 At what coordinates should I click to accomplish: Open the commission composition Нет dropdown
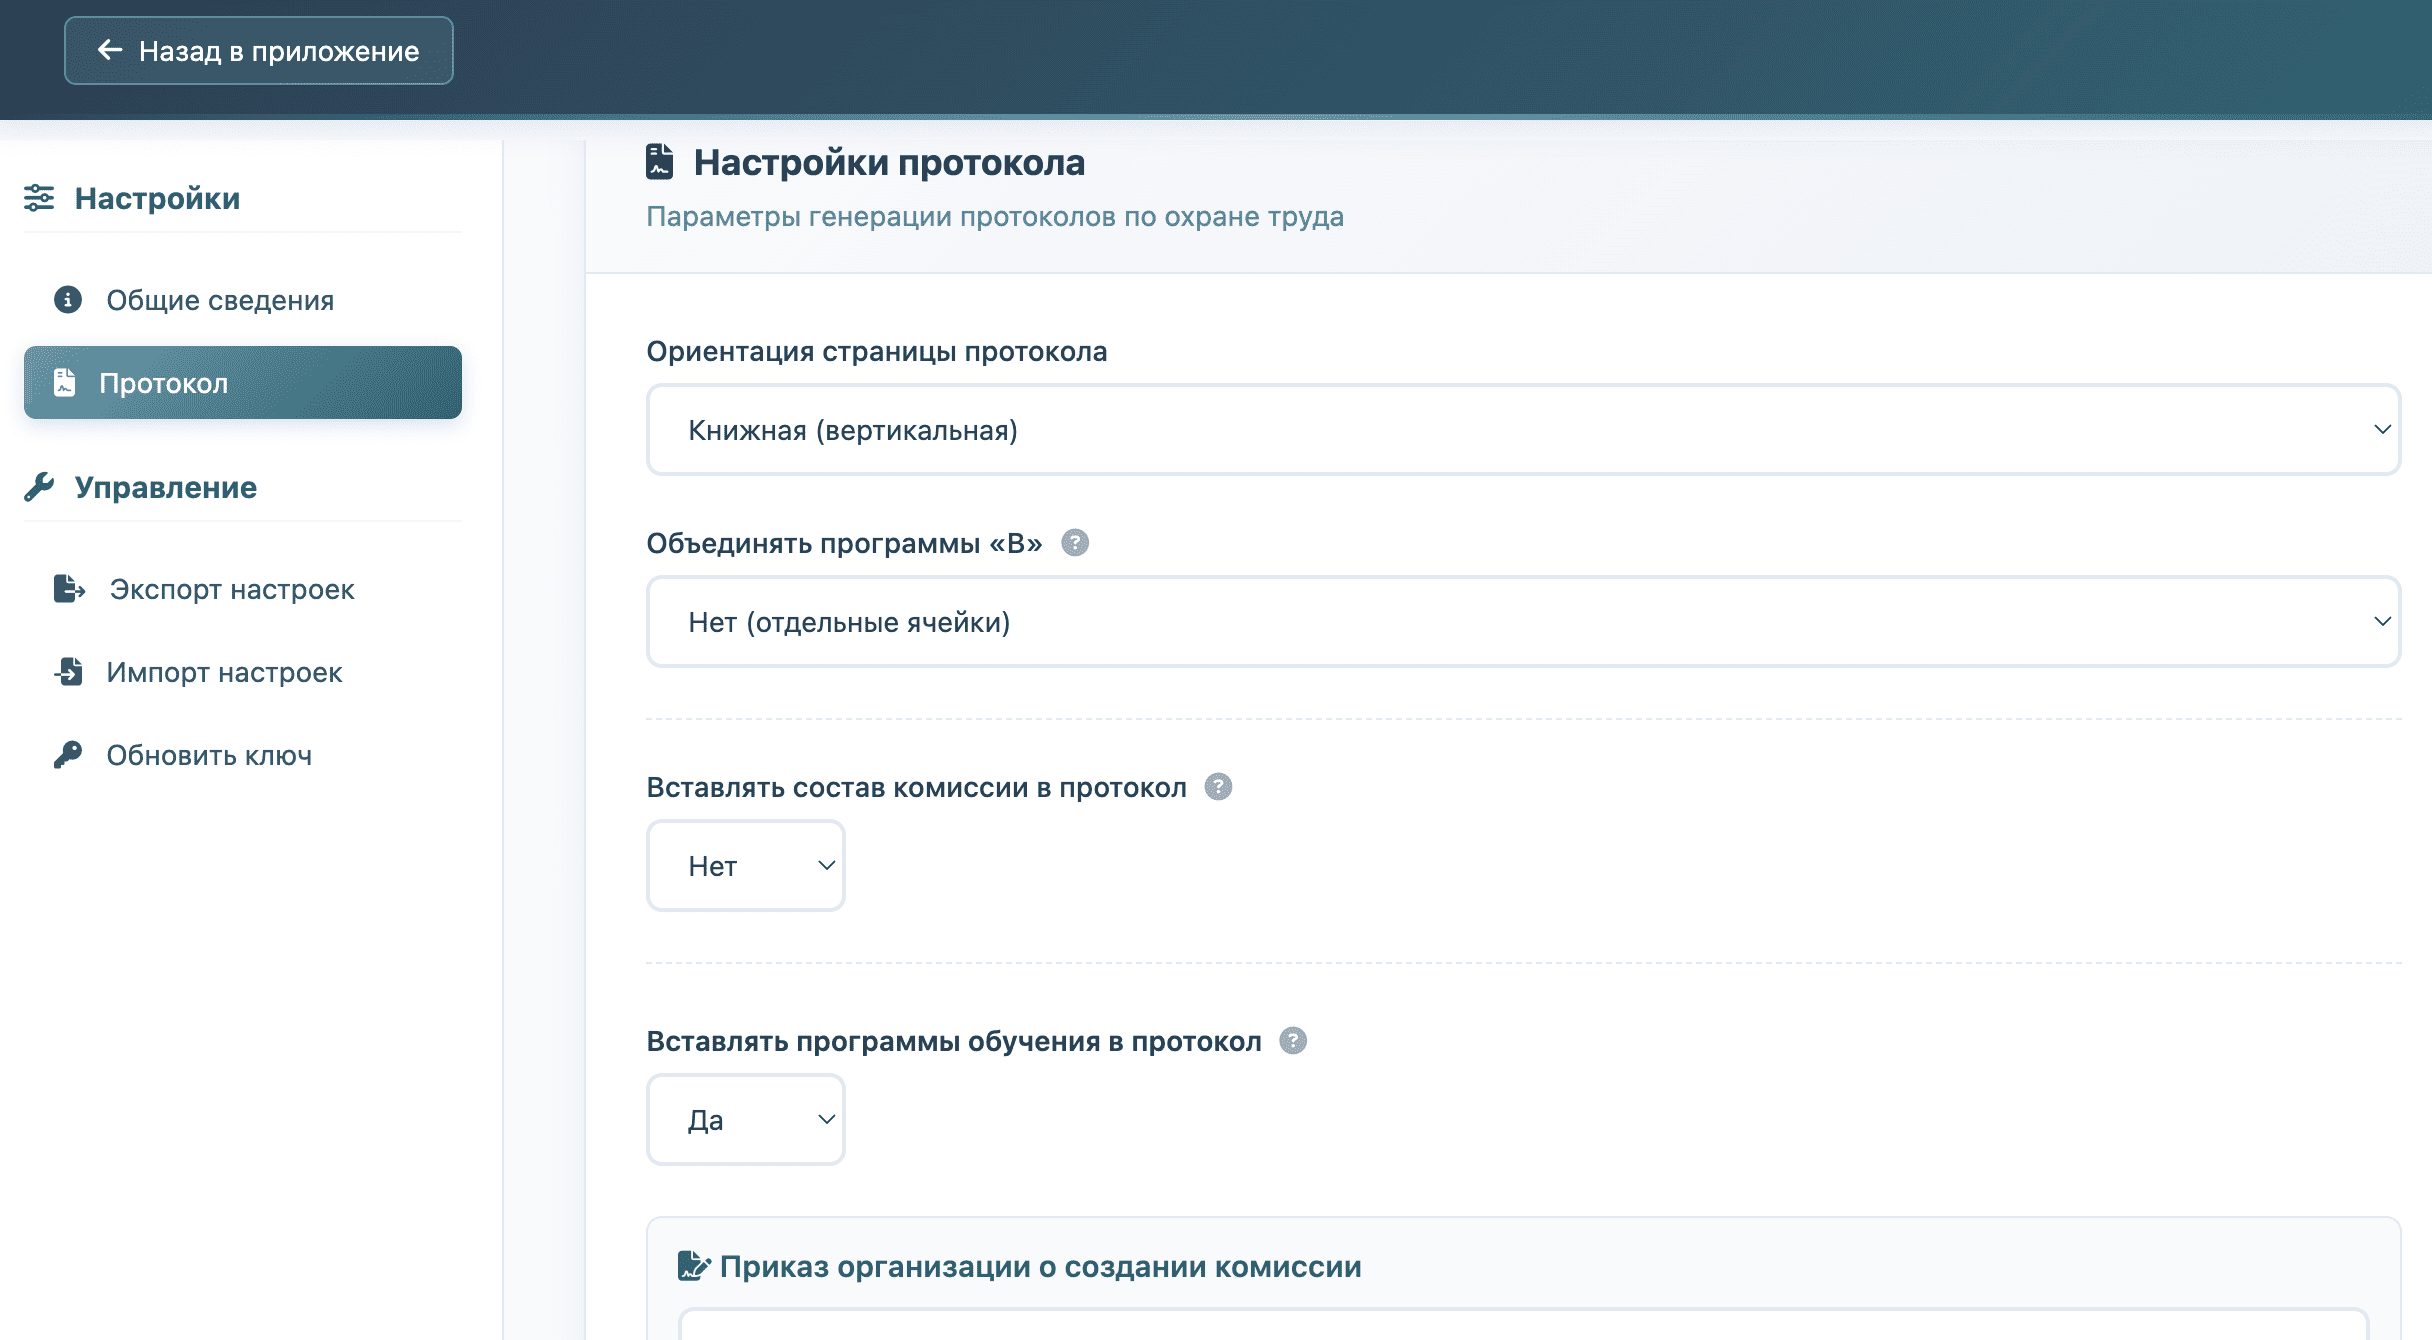tap(746, 866)
